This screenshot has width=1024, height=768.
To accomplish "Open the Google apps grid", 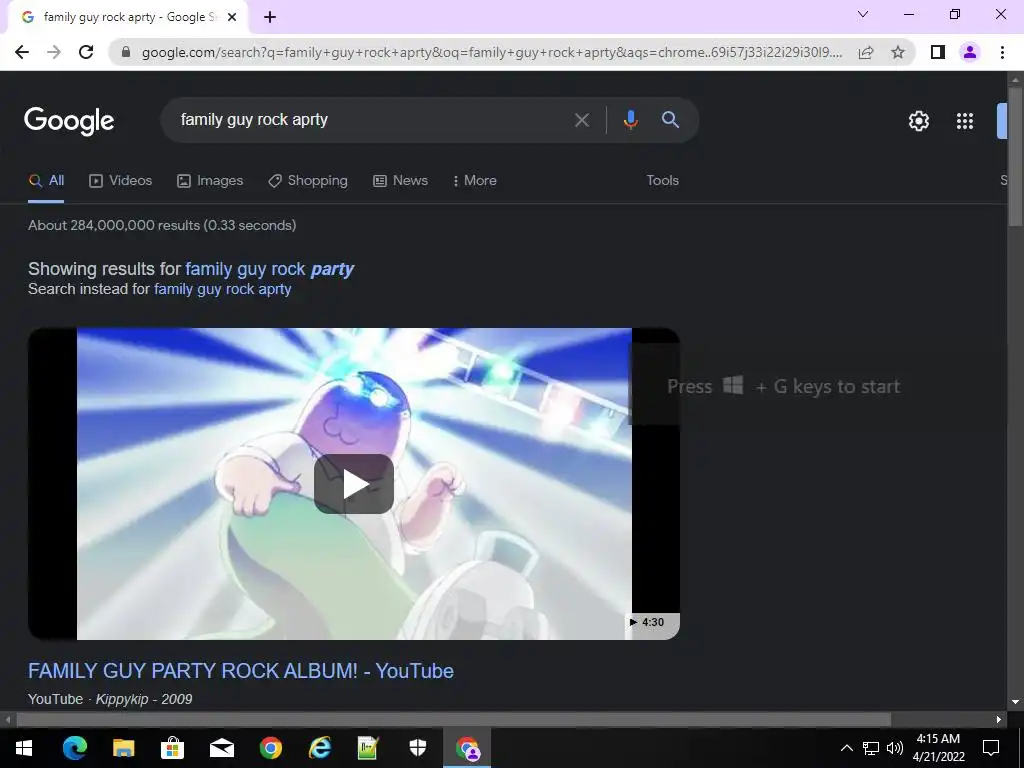I will pyautogui.click(x=965, y=121).
